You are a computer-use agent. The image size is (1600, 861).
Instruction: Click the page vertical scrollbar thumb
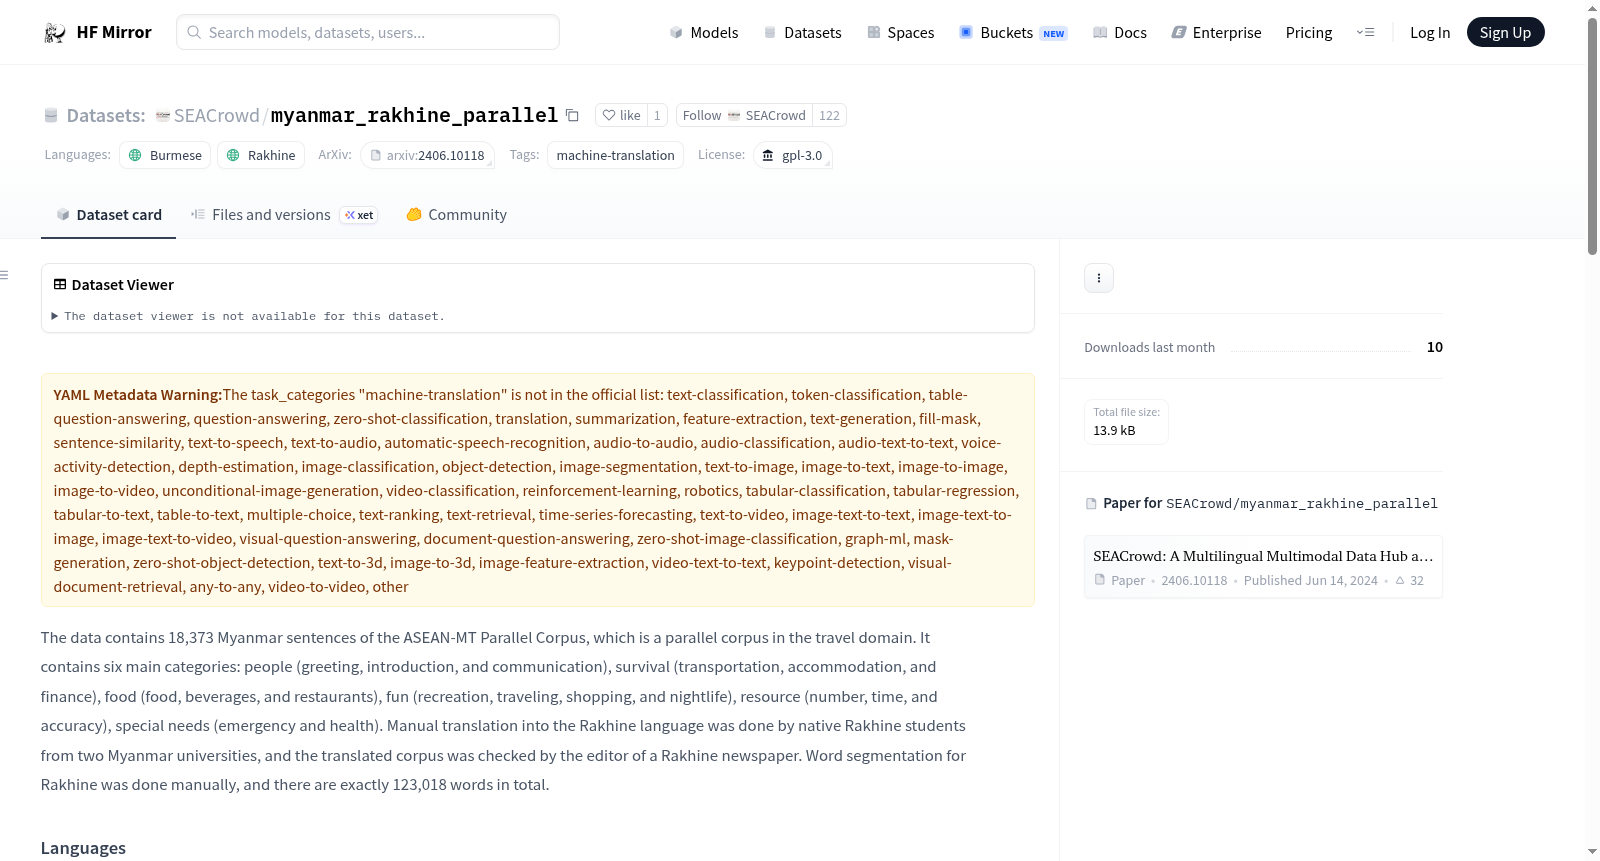tap(1592, 135)
